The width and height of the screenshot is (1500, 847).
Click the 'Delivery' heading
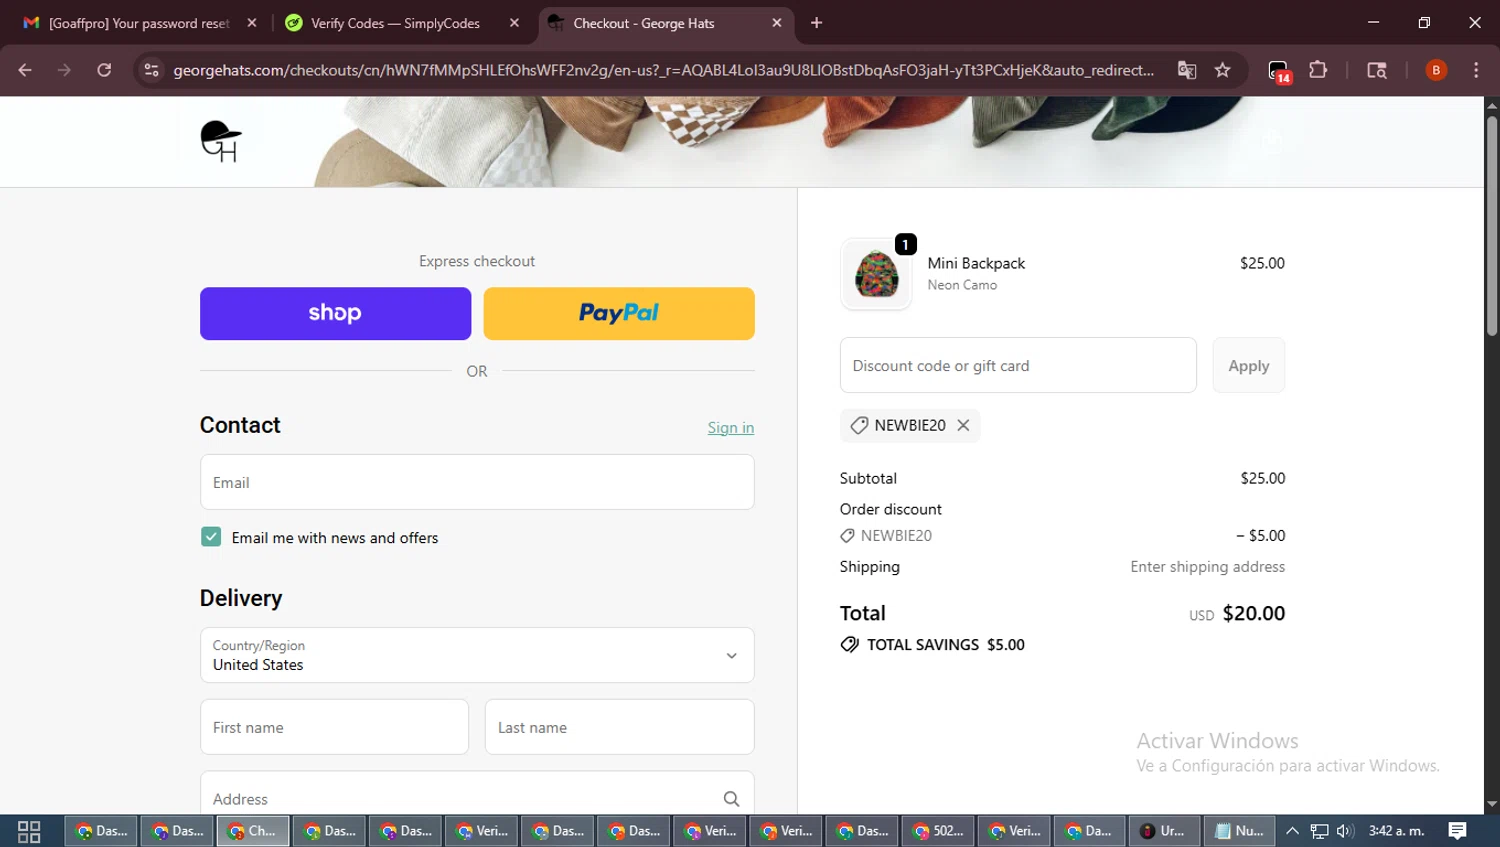[241, 598]
